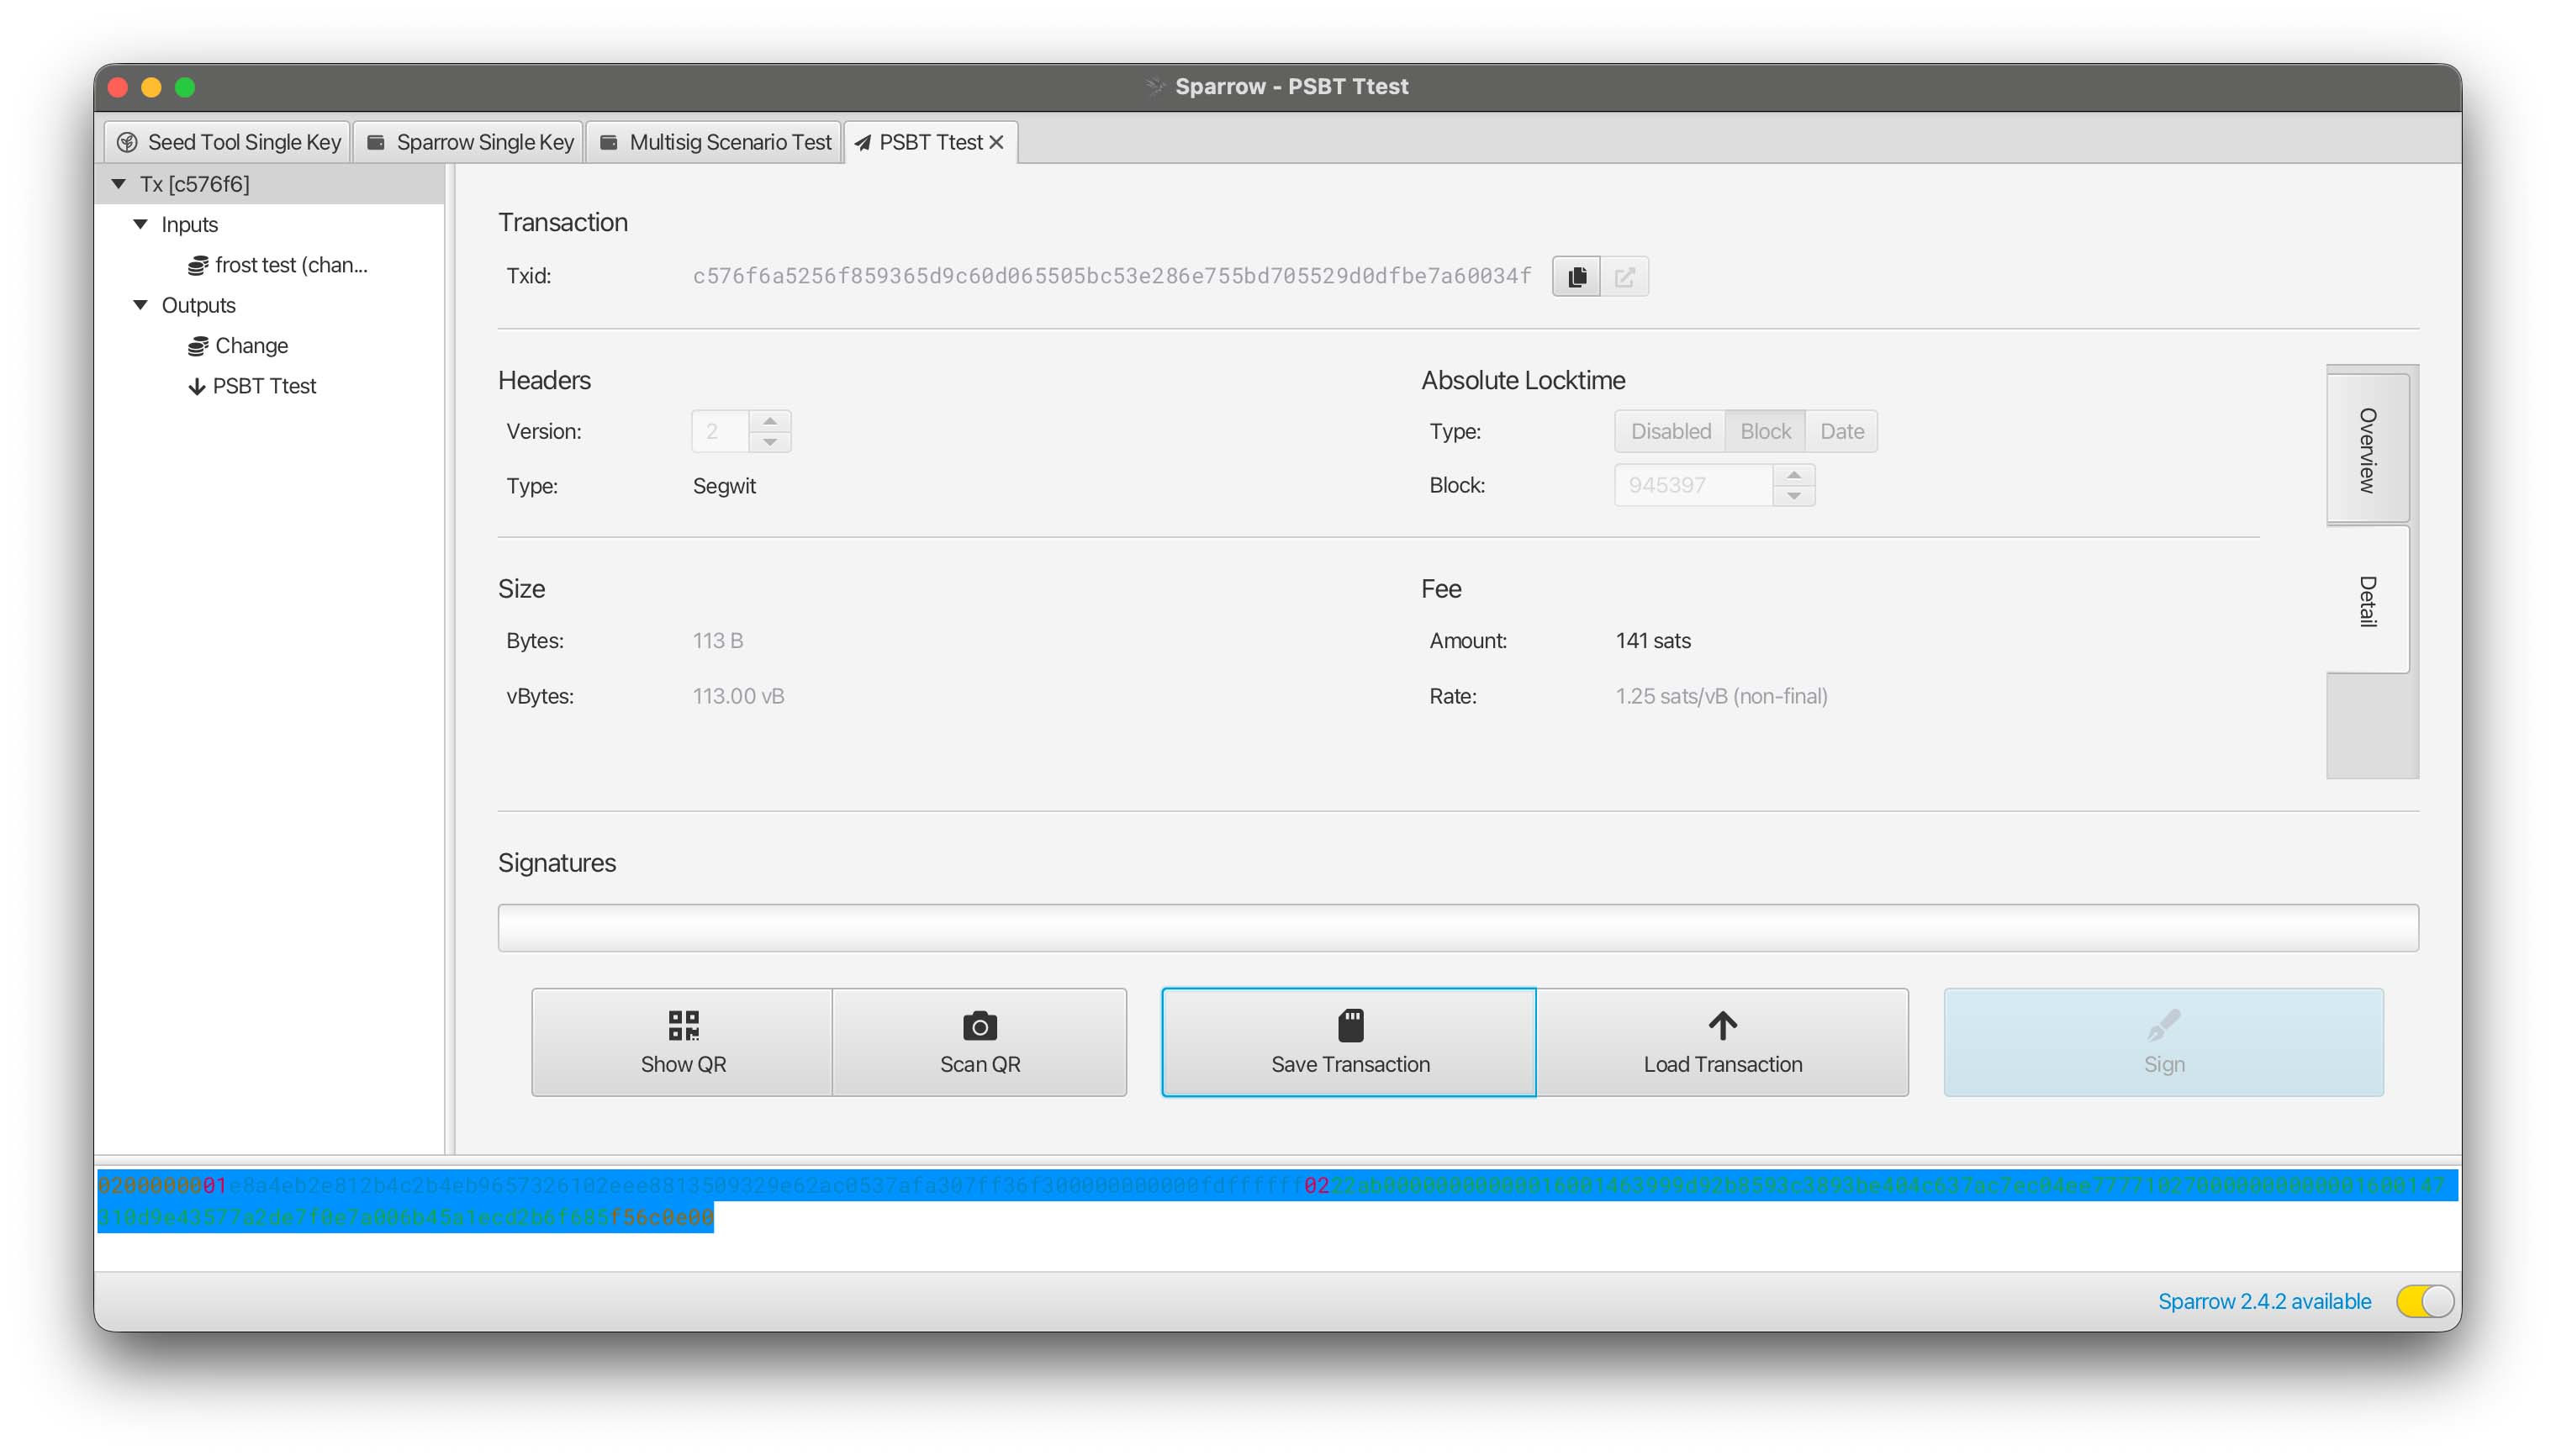Click the Seed Tool Single Key tab icon
The width and height of the screenshot is (2556, 1456).
pos(127,142)
